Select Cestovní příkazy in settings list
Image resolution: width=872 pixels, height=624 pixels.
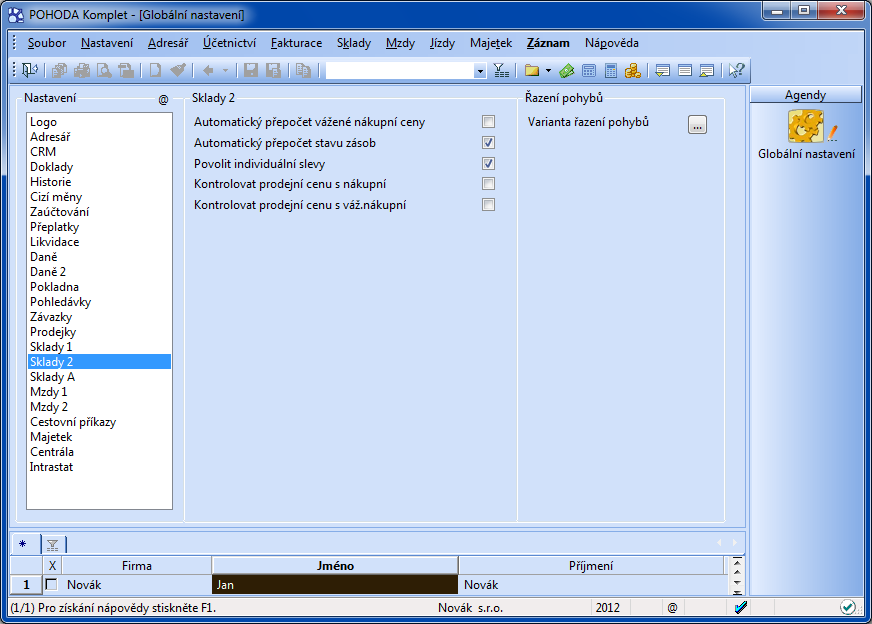click(x=99, y=422)
